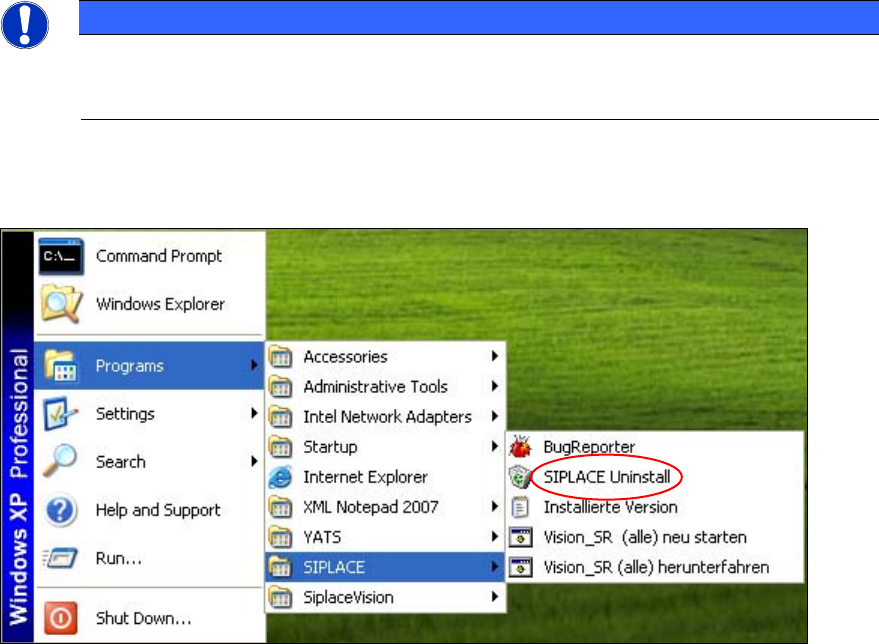This screenshot has height=644, width=879.
Task: Open the Startup group label
Action: (x=330, y=447)
